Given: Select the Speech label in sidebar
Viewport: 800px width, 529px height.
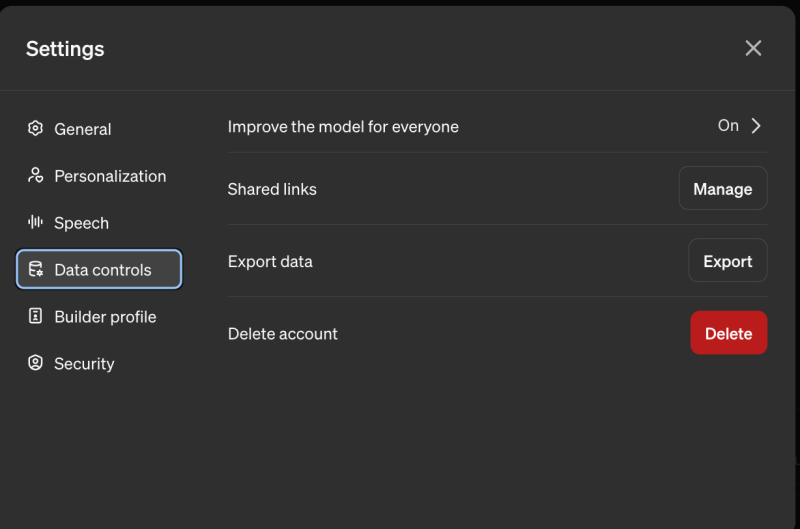Looking at the screenshot, I should 81,223.
